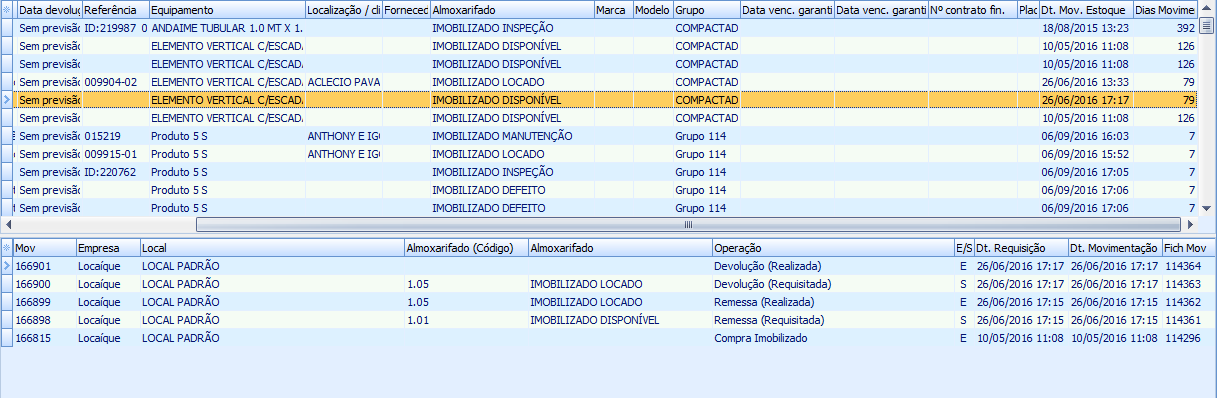1217x398 pixels.
Task: Sort by Dt. Mov. Estoque column header
Action: pyautogui.click(x=1086, y=9)
